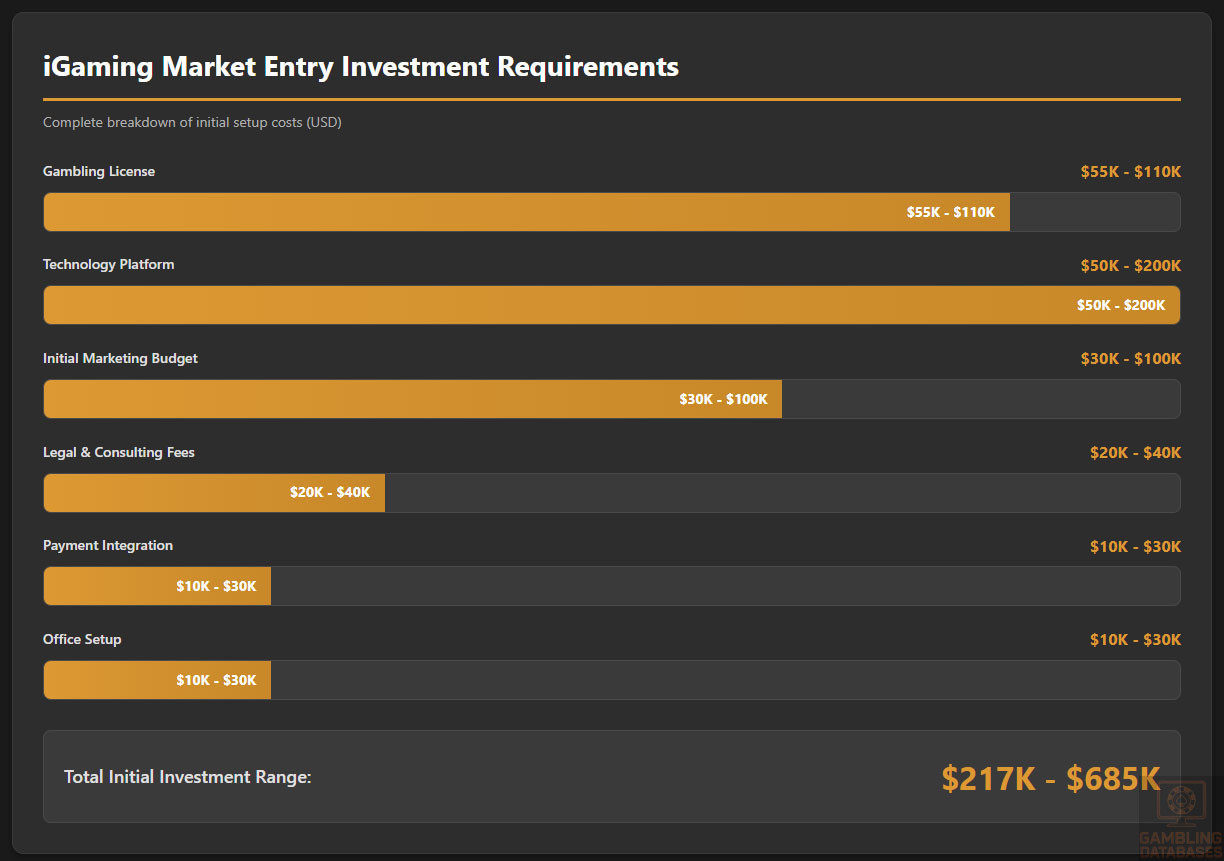
Task: Click the $55K - $110K value at right
Action: pyautogui.click(x=1130, y=172)
